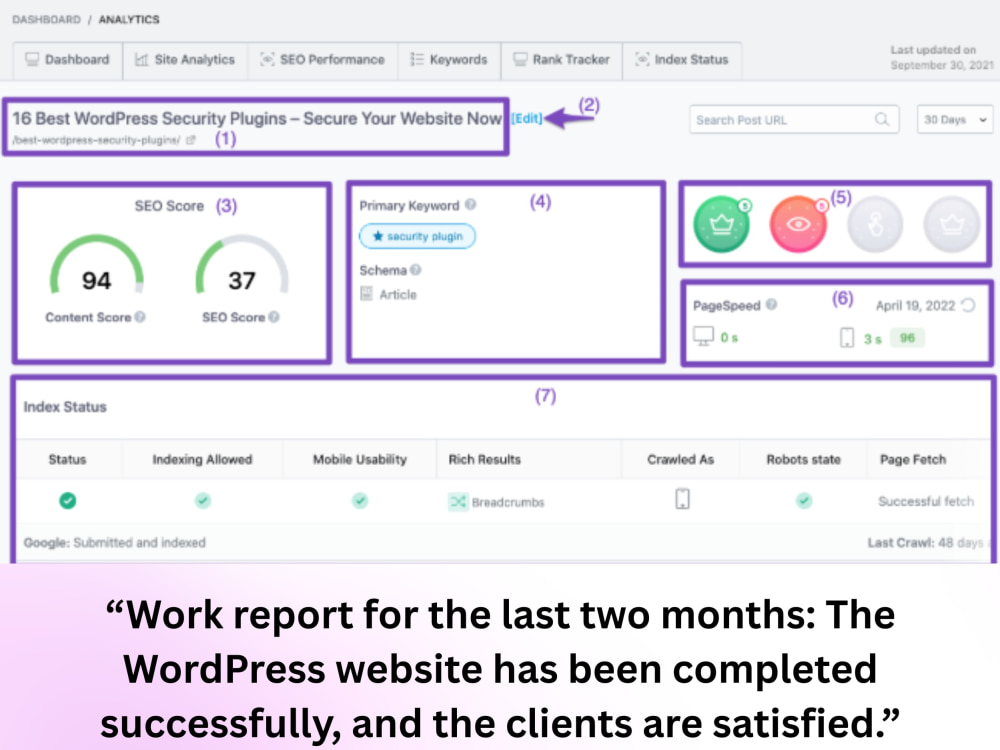Screen dimensions: 1000x750
Task: Click the Robots state column header
Action: click(804, 459)
